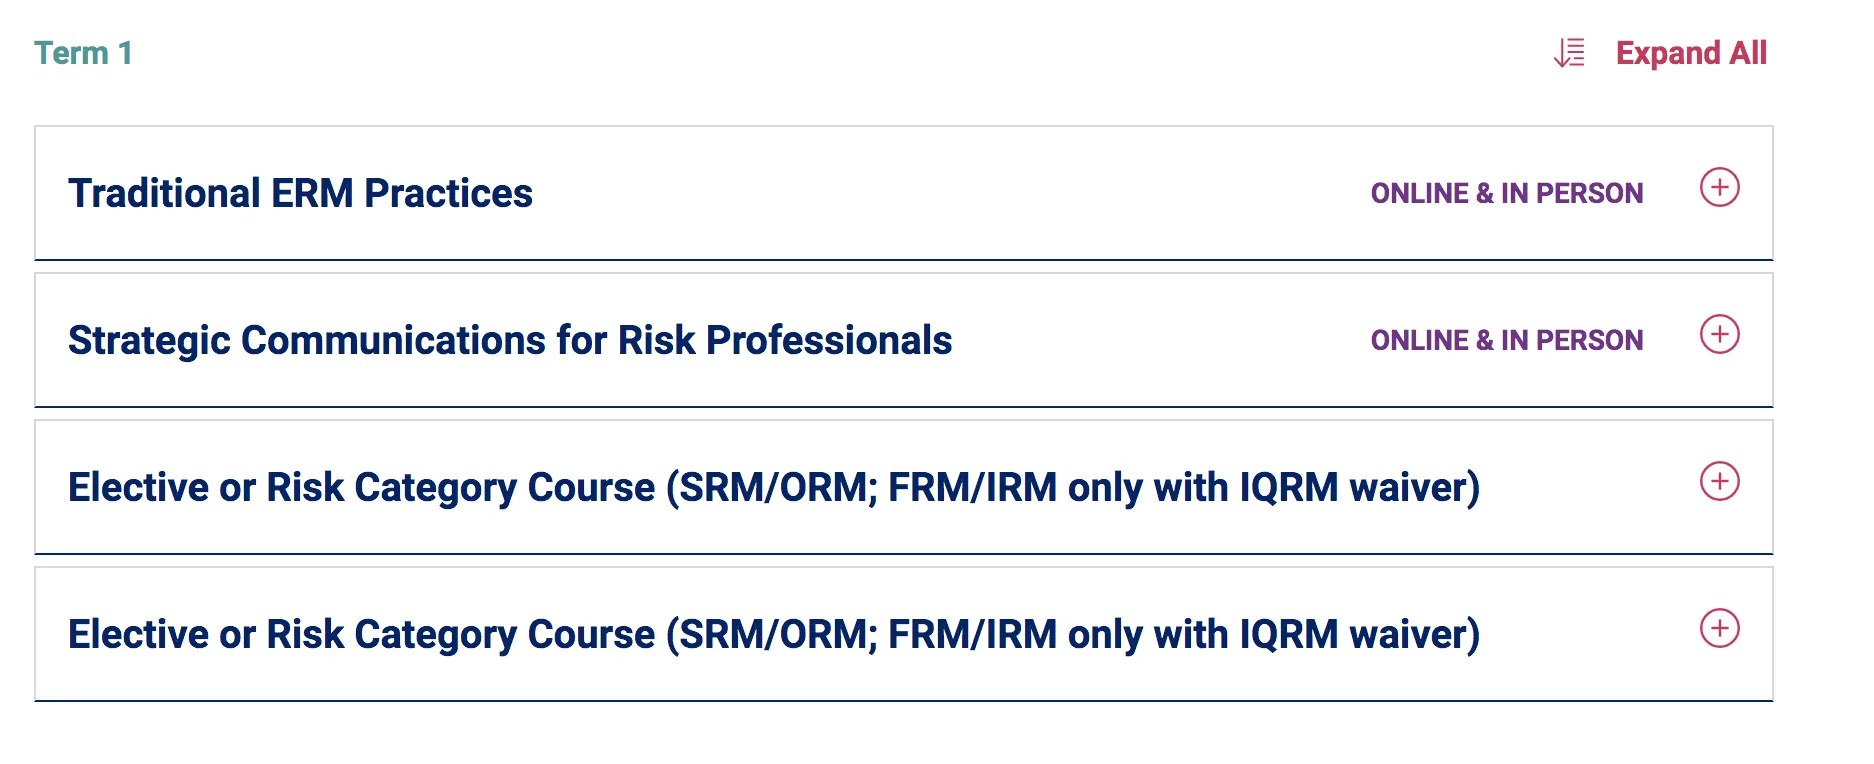1874x764 pixels.
Task: Click the plus icon for Traditional ERM Practices
Action: (x=1719, y=187)
